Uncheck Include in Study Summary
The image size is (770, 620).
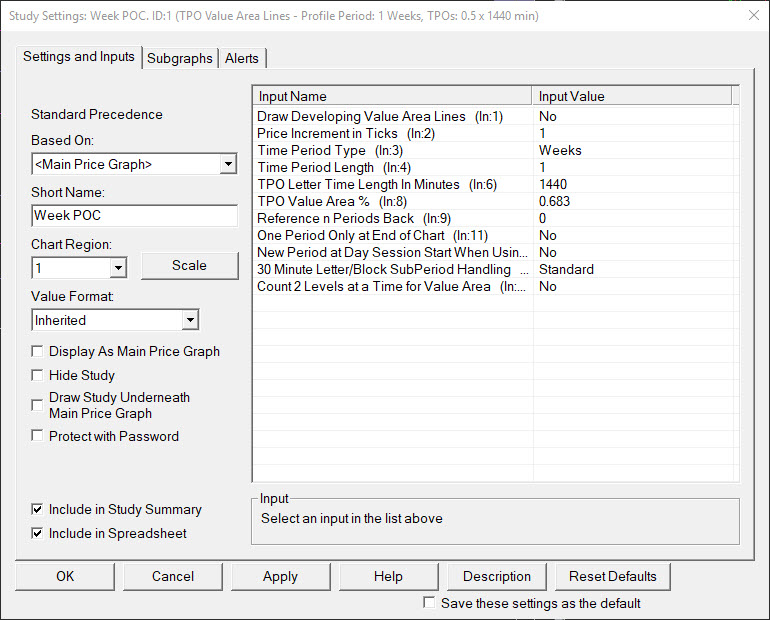(38, 510)
